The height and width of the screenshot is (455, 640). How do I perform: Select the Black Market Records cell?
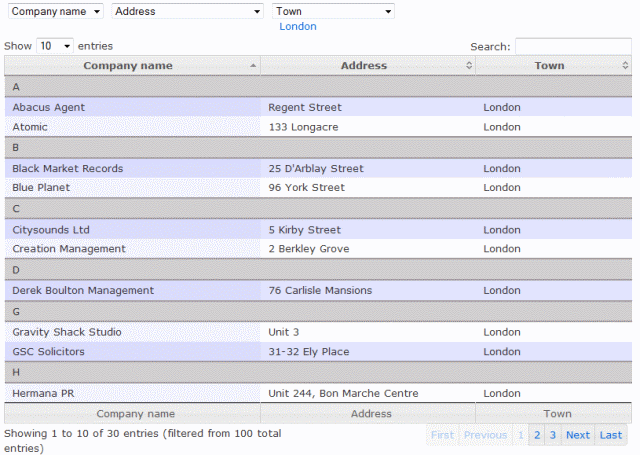pyautogui.click(x=132, y=169)
